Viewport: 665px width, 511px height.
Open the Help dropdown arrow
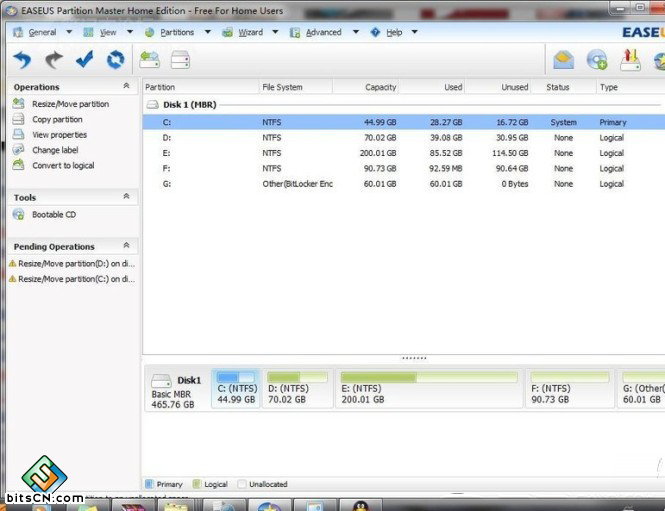[x=415, y=32]
